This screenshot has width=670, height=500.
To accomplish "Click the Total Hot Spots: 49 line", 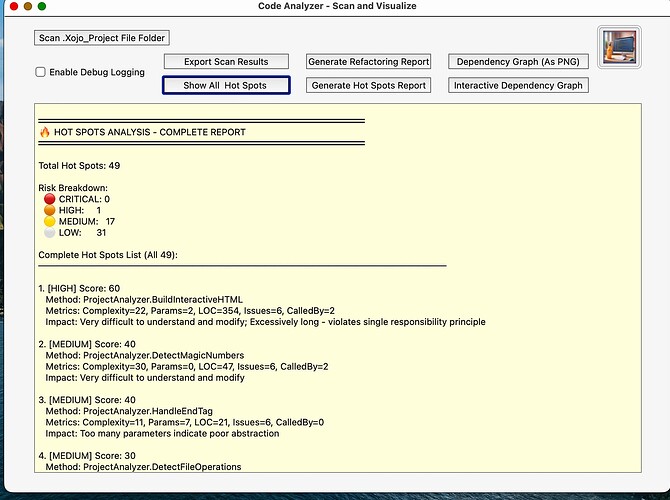I will click(79, 166).
